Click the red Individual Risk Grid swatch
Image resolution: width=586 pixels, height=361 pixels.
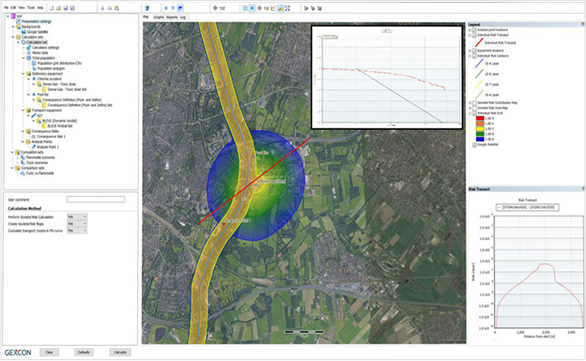480,118
